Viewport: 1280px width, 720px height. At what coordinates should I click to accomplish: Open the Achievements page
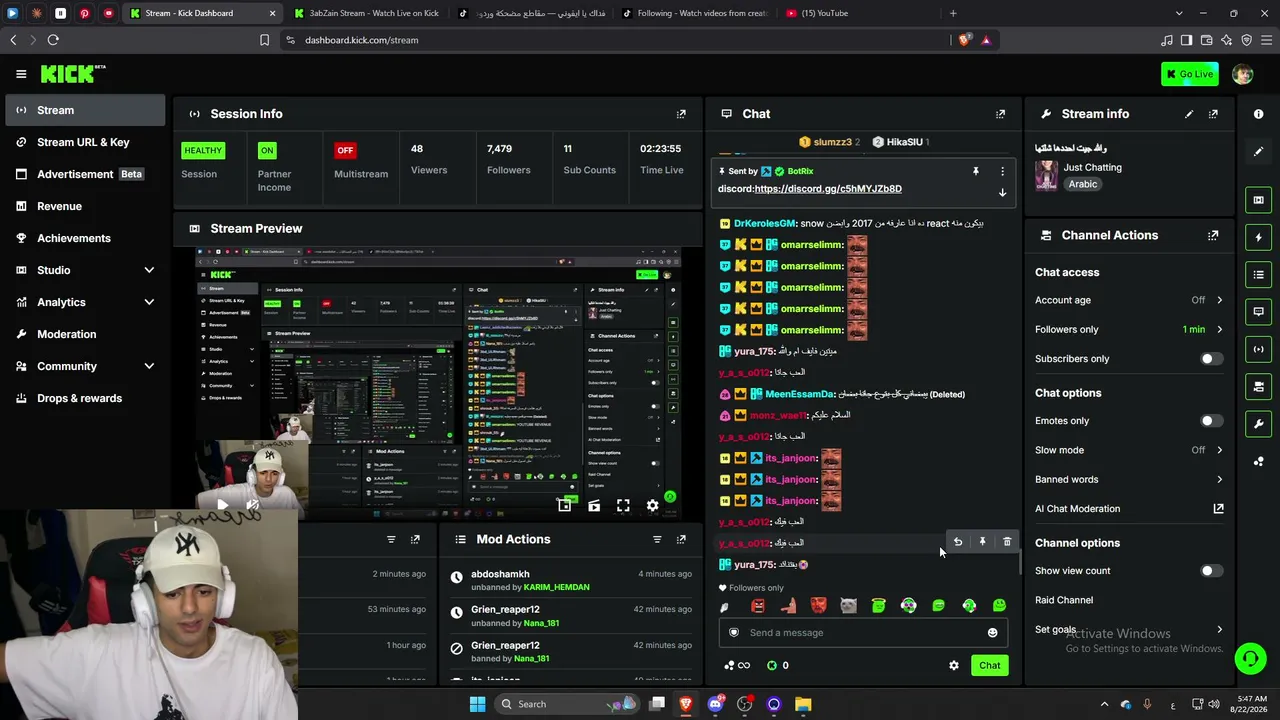(85, 238)
